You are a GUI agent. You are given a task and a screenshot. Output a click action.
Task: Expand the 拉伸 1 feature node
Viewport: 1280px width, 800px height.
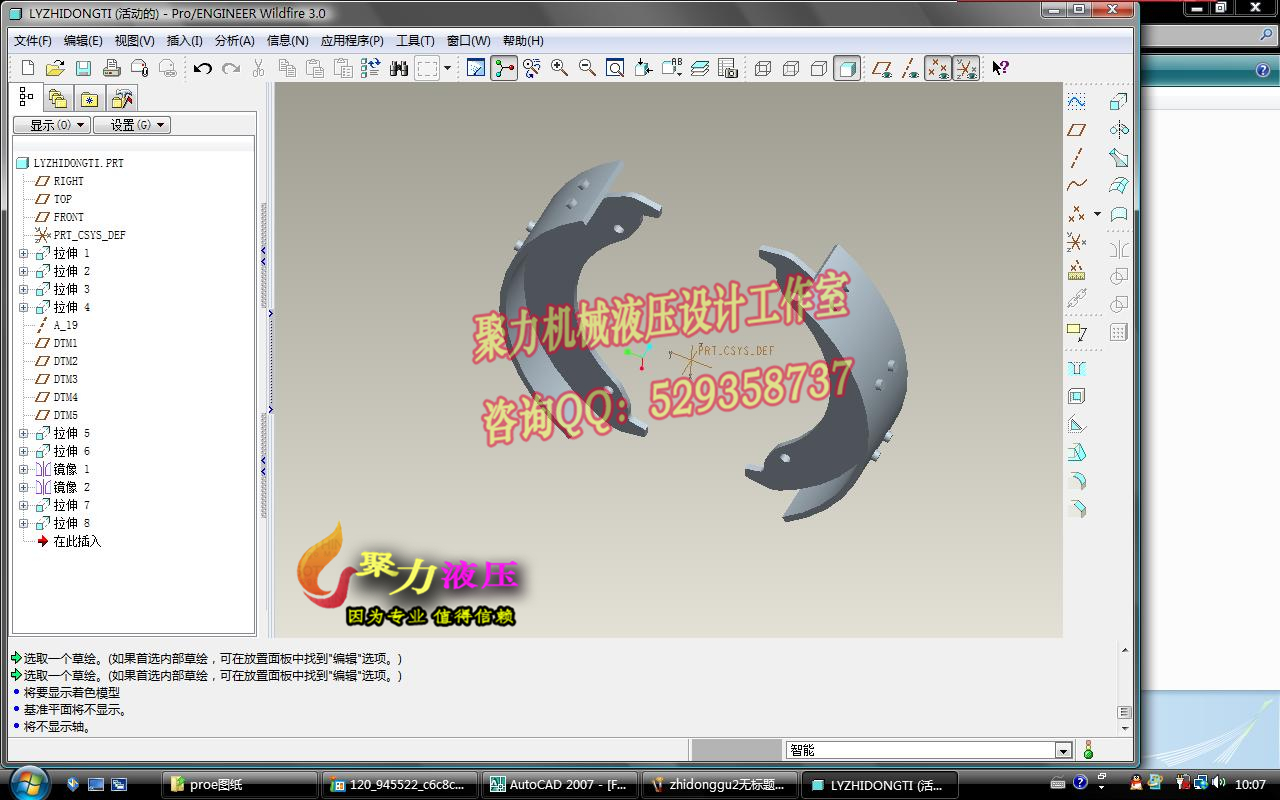pos(22,253)
